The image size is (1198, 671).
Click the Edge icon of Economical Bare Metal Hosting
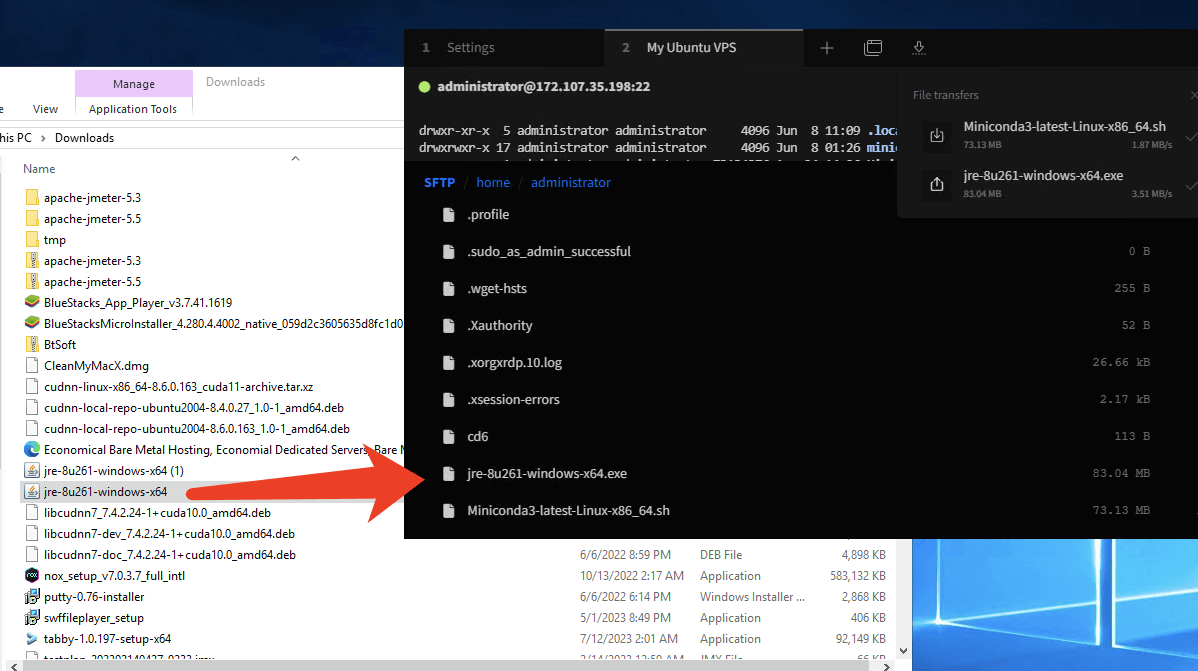point(32,449)
